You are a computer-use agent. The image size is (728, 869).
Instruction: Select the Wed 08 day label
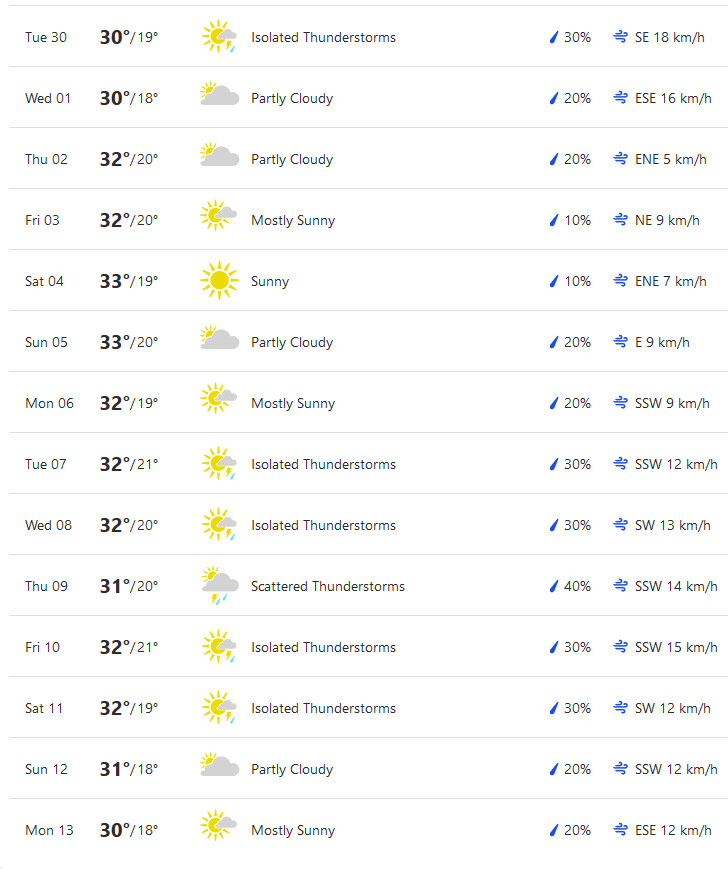(48, 525)
